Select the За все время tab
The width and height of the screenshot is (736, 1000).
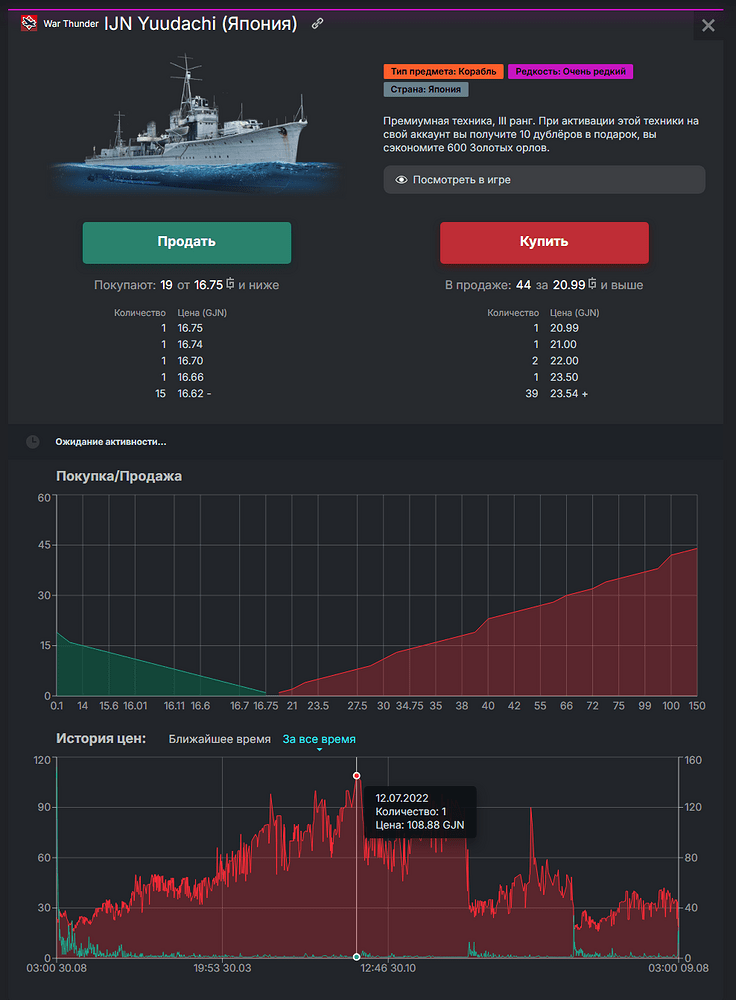[319, 740]
